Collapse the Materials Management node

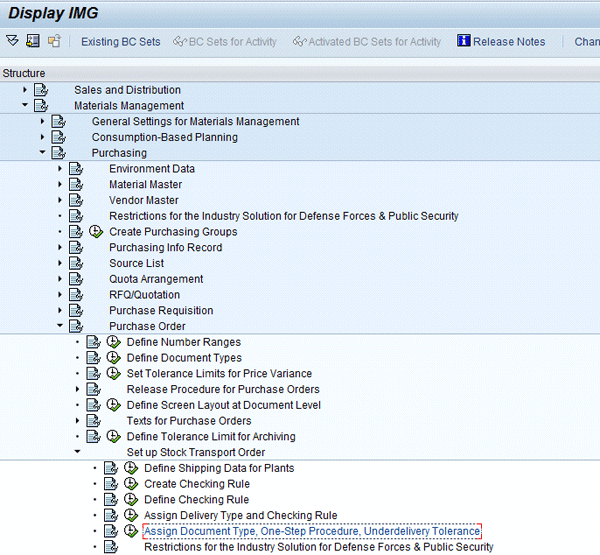(24, 106)
